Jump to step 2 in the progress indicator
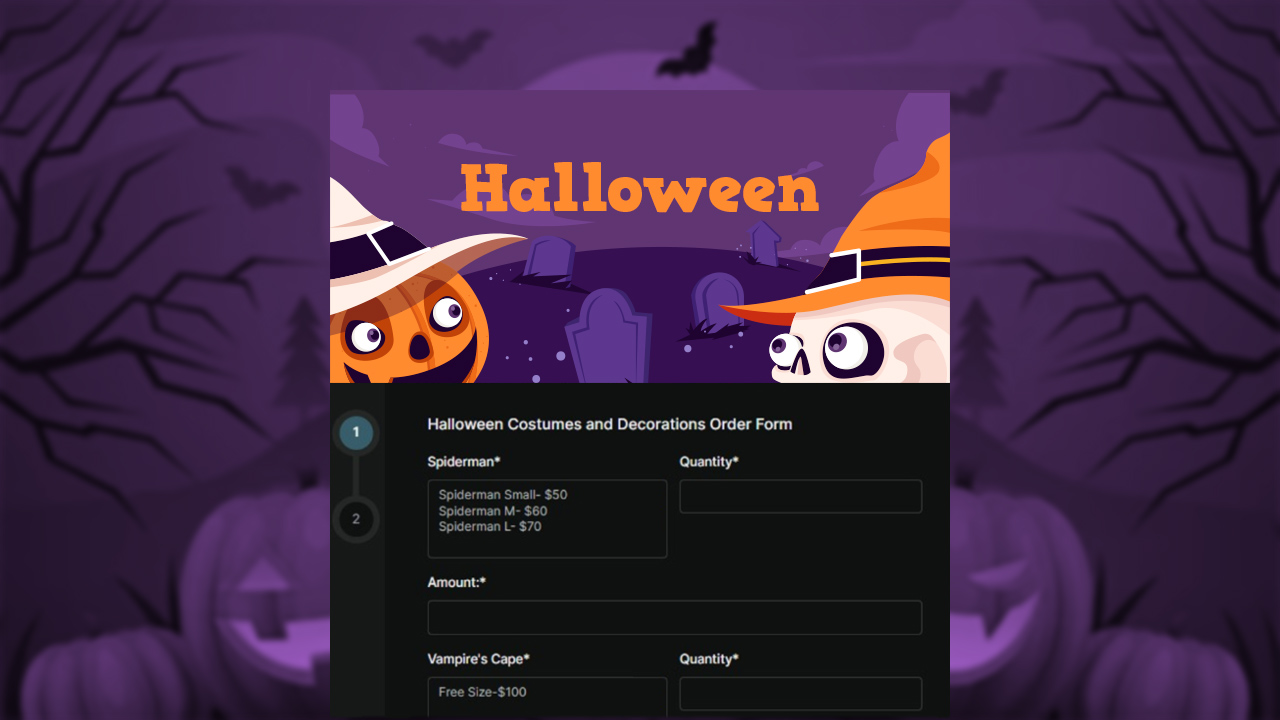 (x=356, y=519)
